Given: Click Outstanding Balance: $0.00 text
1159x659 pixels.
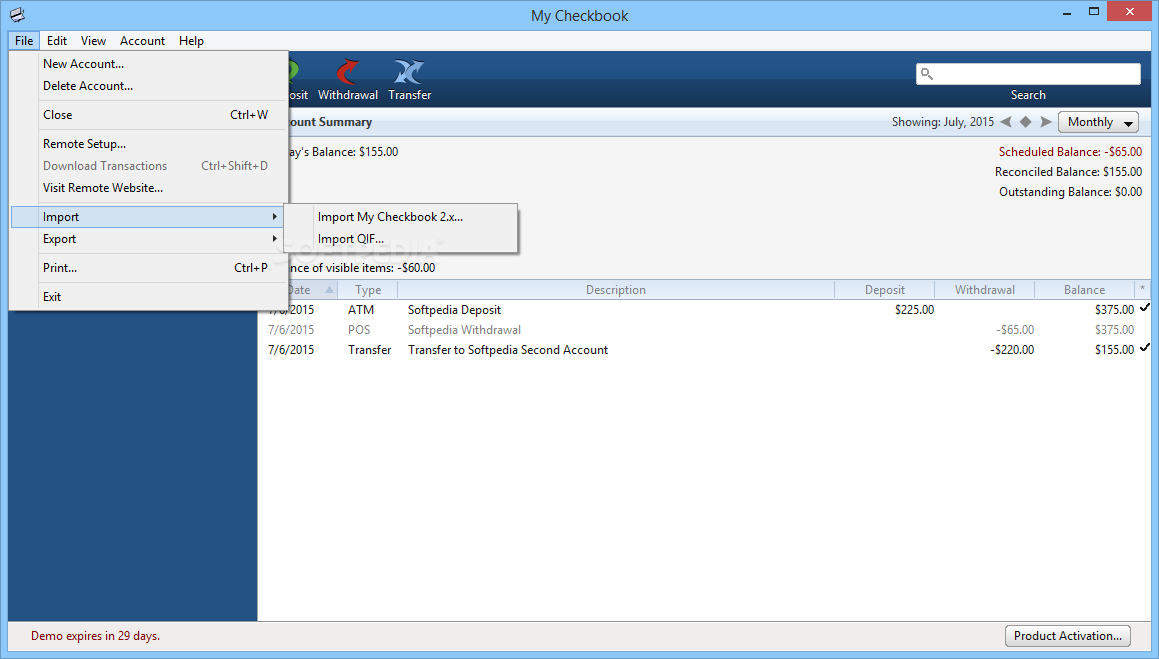Looking at the screenshot, I should 1070,191.
